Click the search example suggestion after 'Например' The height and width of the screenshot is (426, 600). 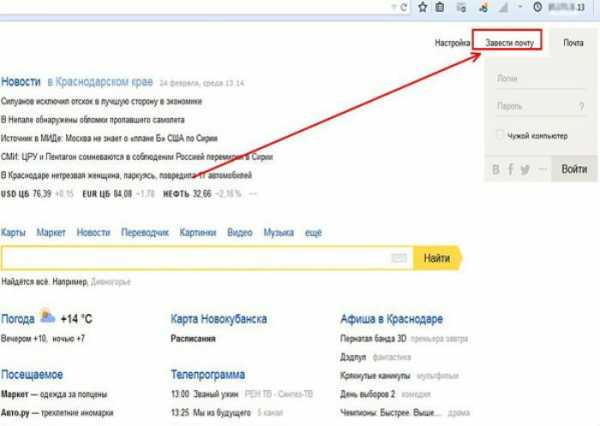111,282
